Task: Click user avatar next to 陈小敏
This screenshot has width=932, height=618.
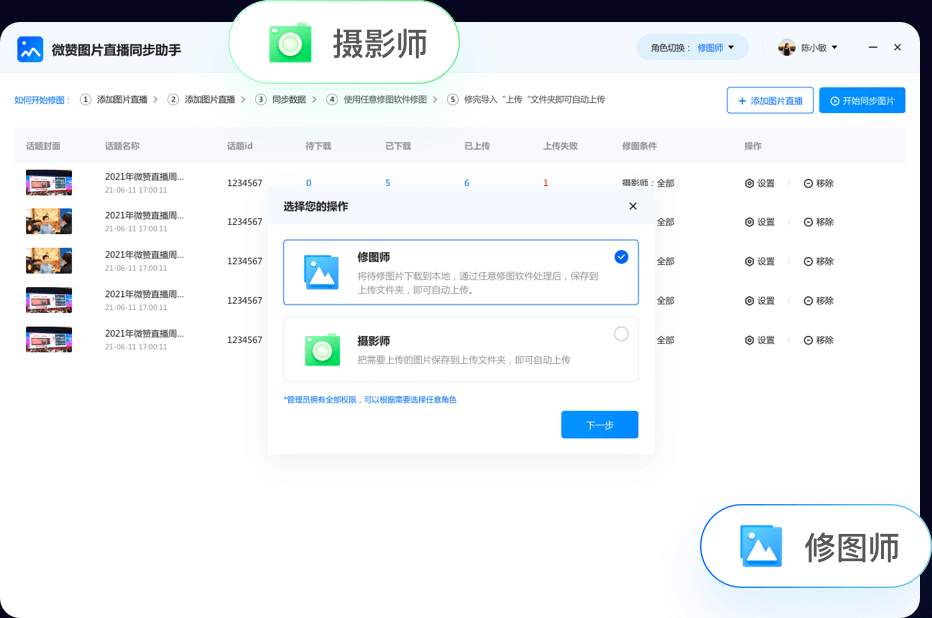Action: click(787, 48)
